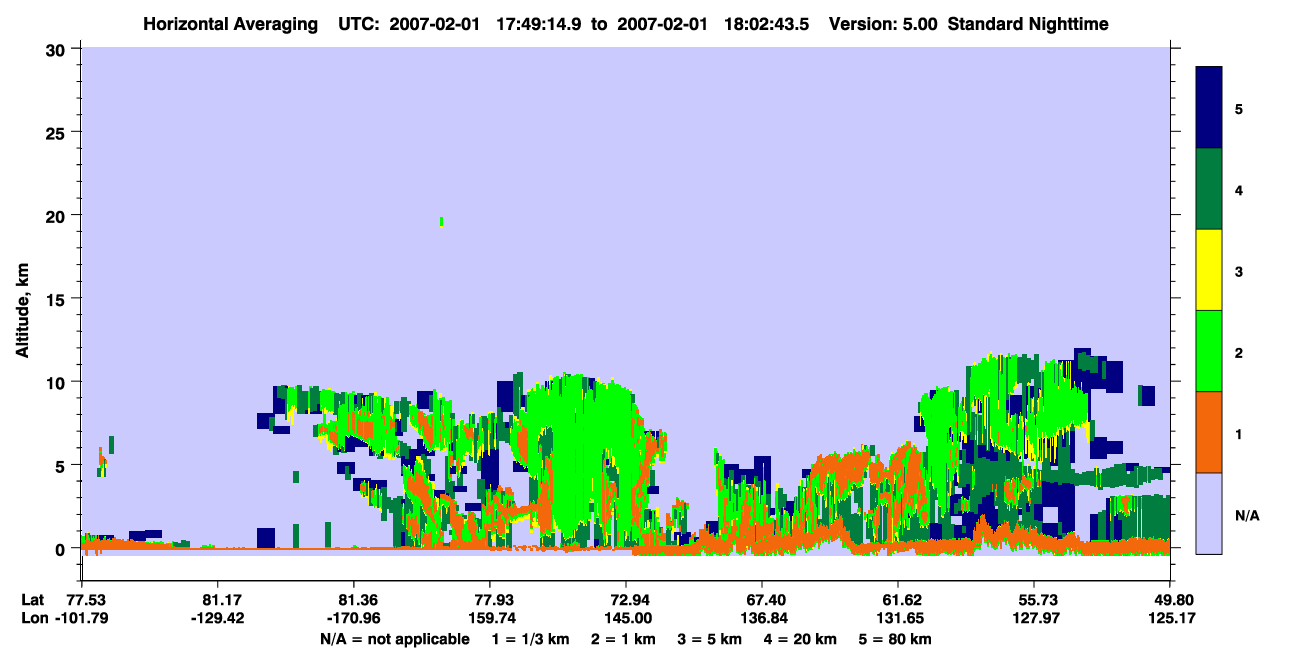Click the '4 = 20 km' legend entry
Screen dimensions: 1300x667
pos(799,639)
